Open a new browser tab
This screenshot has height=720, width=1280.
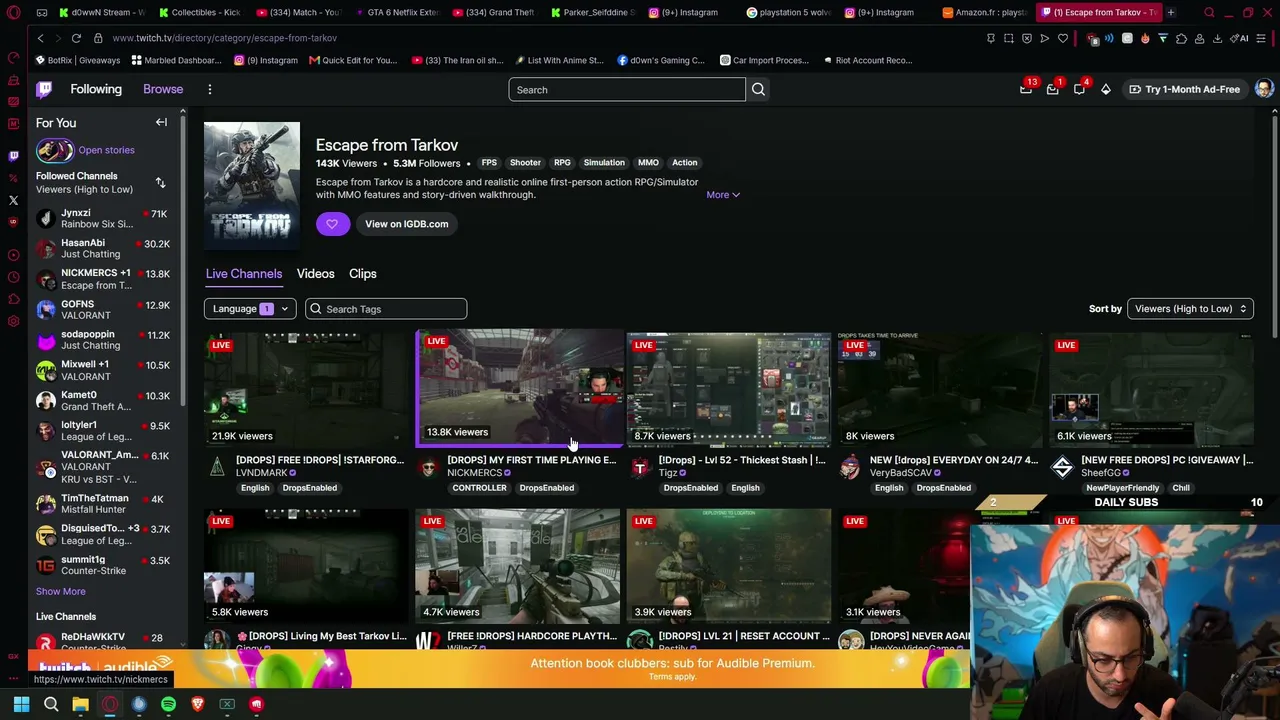point(1171,12)
